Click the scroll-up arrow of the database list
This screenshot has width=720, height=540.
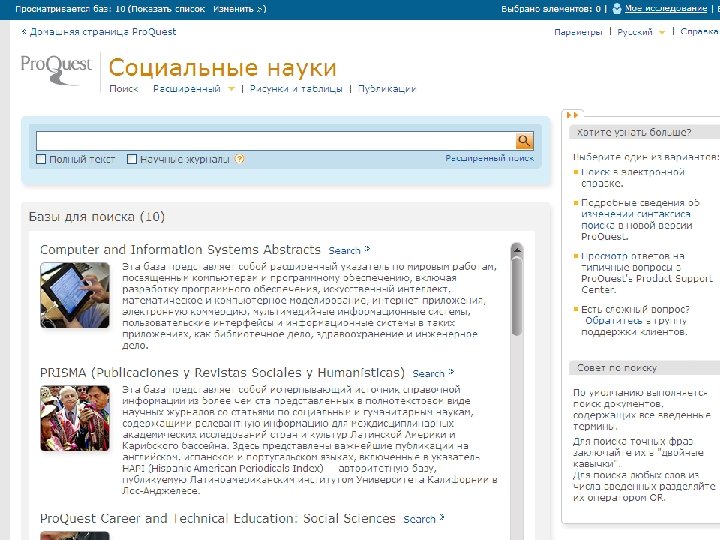(517, 250)
